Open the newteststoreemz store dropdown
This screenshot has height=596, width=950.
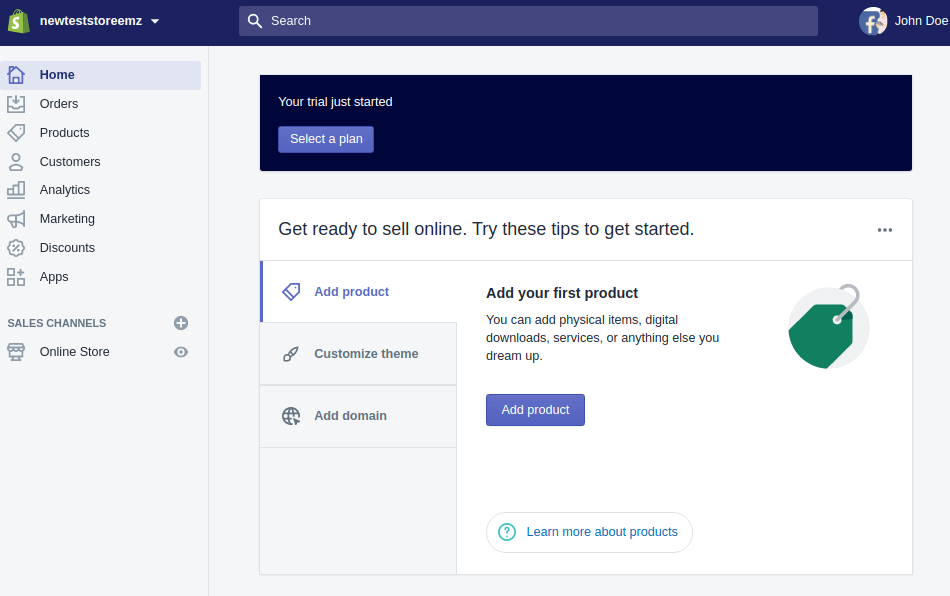click(x=95, y=20)
